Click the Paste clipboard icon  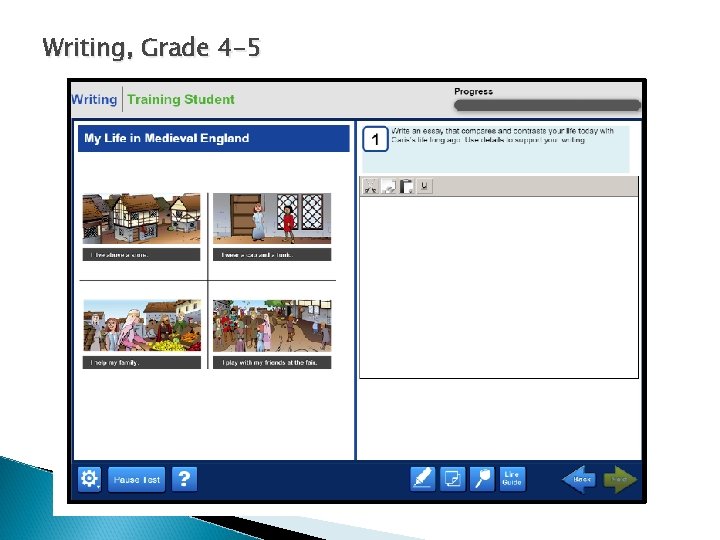point(406,186)
